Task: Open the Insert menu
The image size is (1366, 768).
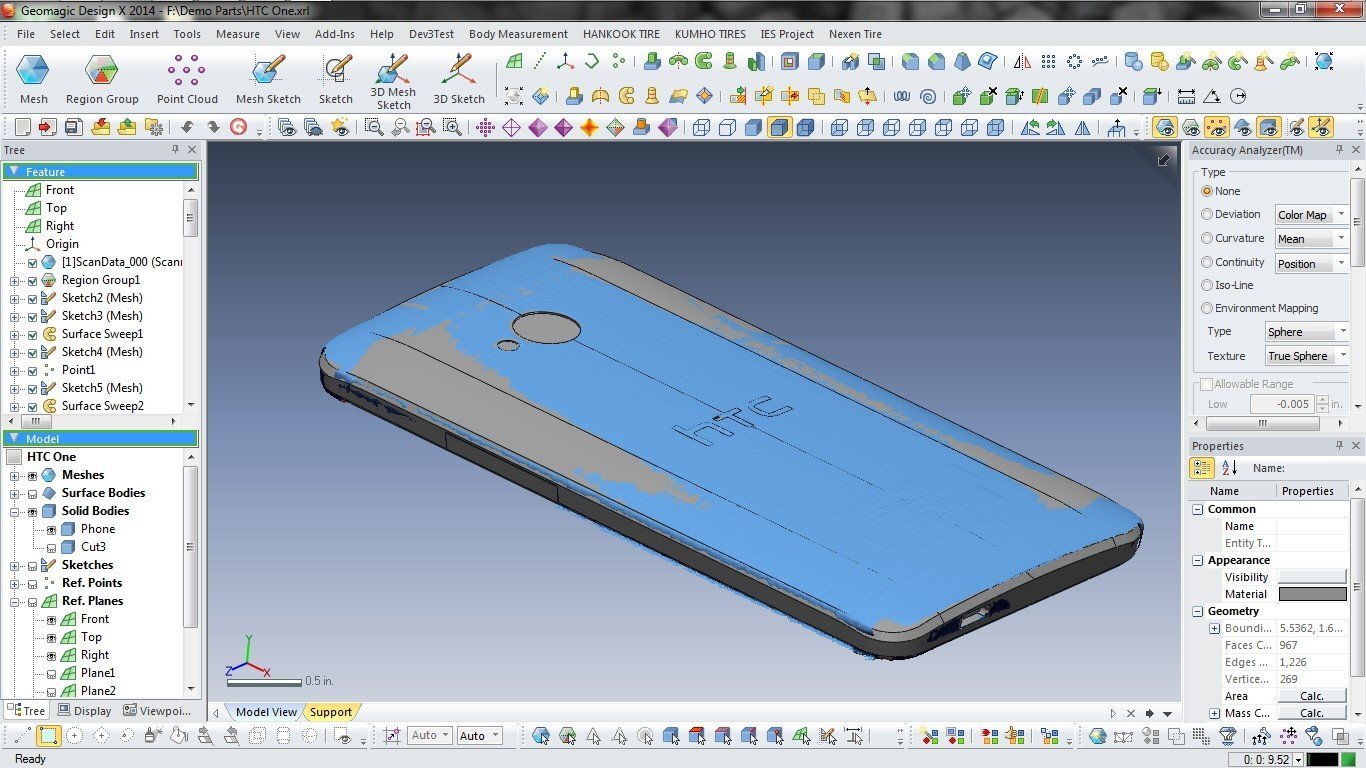Action: point(144,34)
